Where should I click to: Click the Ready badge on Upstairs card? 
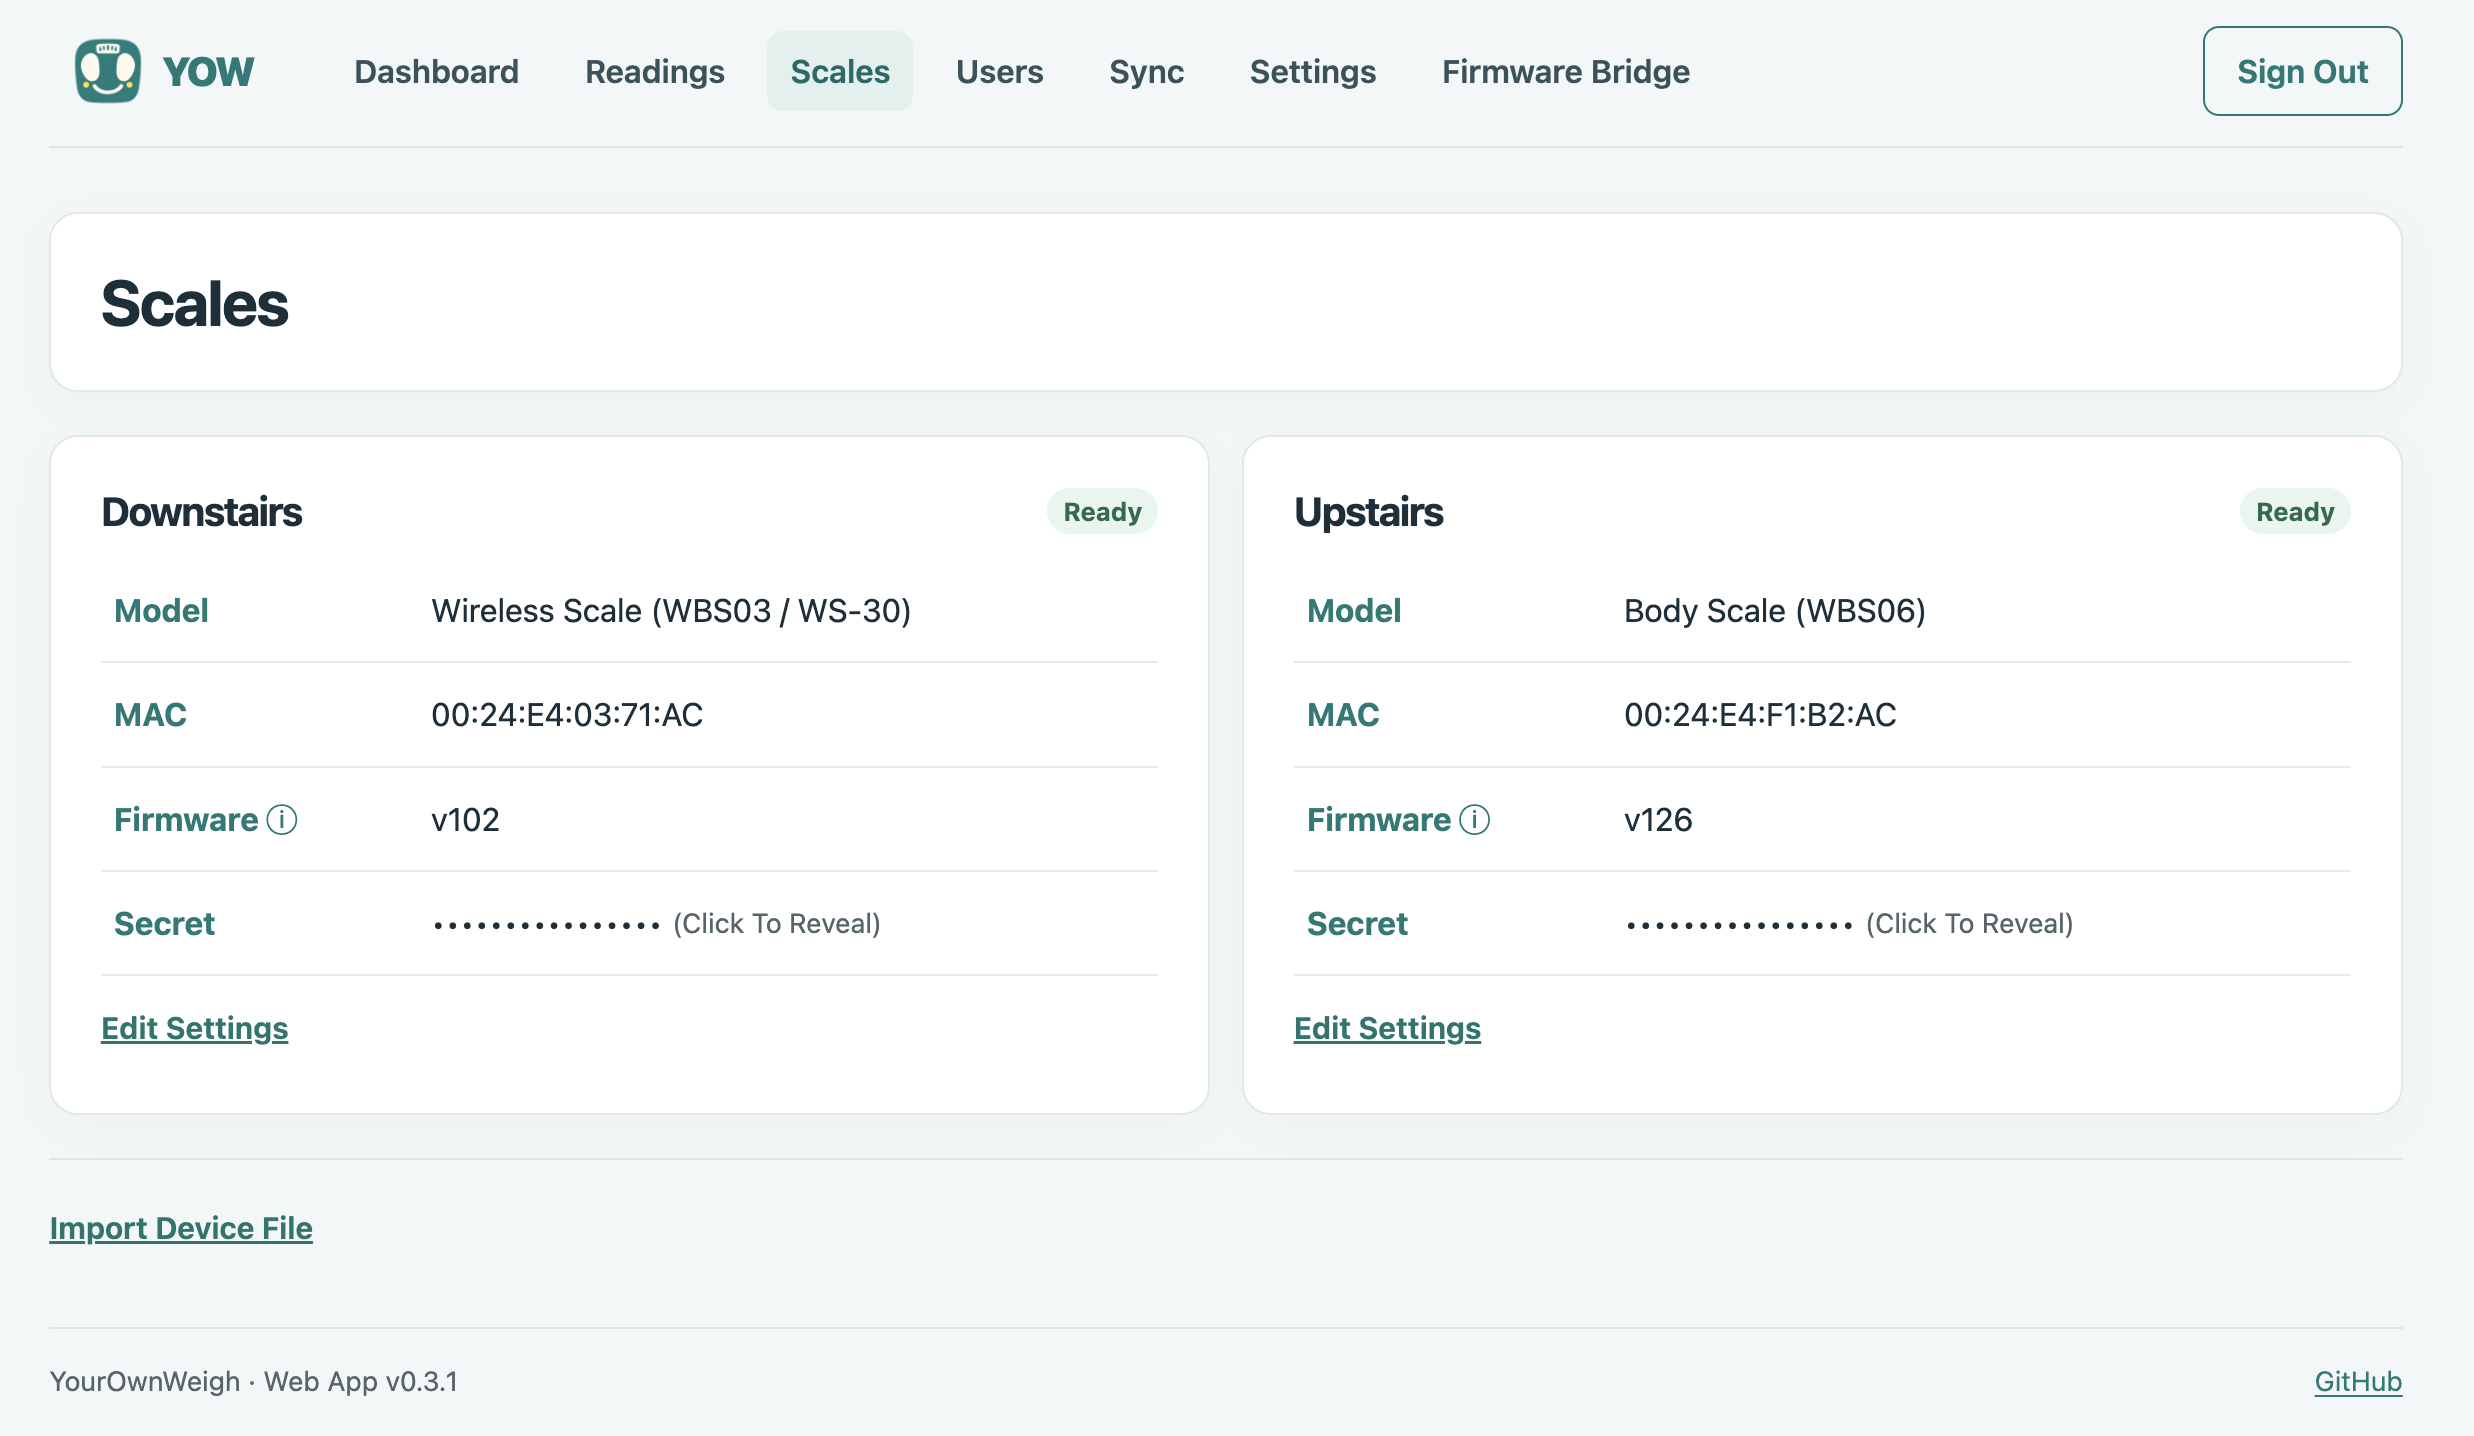[x=2295, y=512]
